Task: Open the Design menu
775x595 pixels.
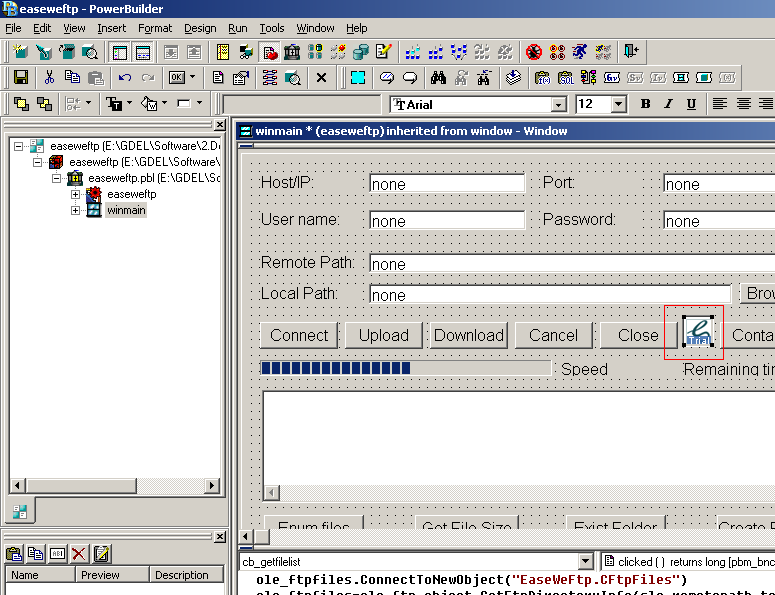Action: pyautogui.click(x=200, y=28)
